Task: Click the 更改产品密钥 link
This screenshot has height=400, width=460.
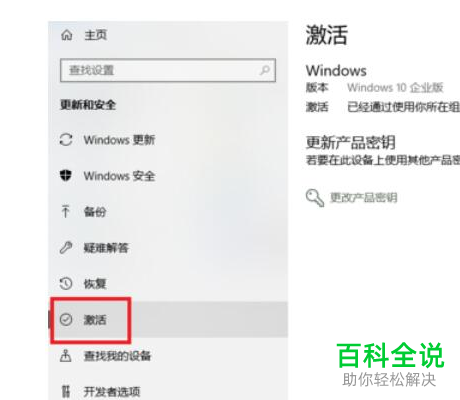Action: point(363,198)
